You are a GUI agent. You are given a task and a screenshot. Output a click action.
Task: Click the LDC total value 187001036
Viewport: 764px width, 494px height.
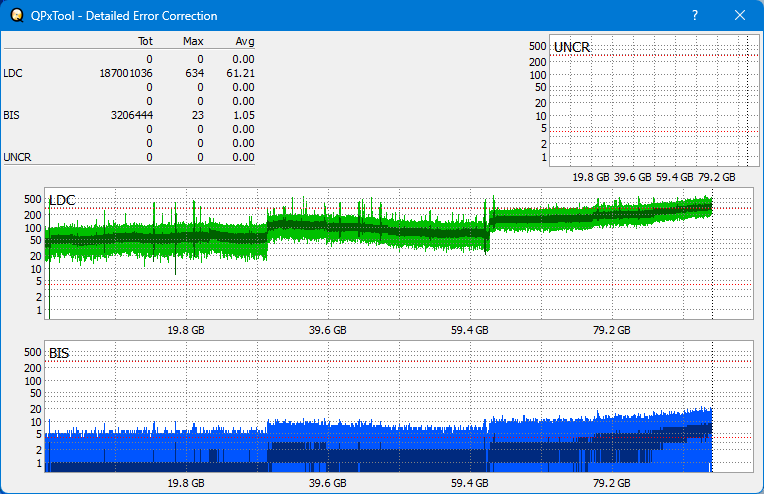tap(126, 73)
